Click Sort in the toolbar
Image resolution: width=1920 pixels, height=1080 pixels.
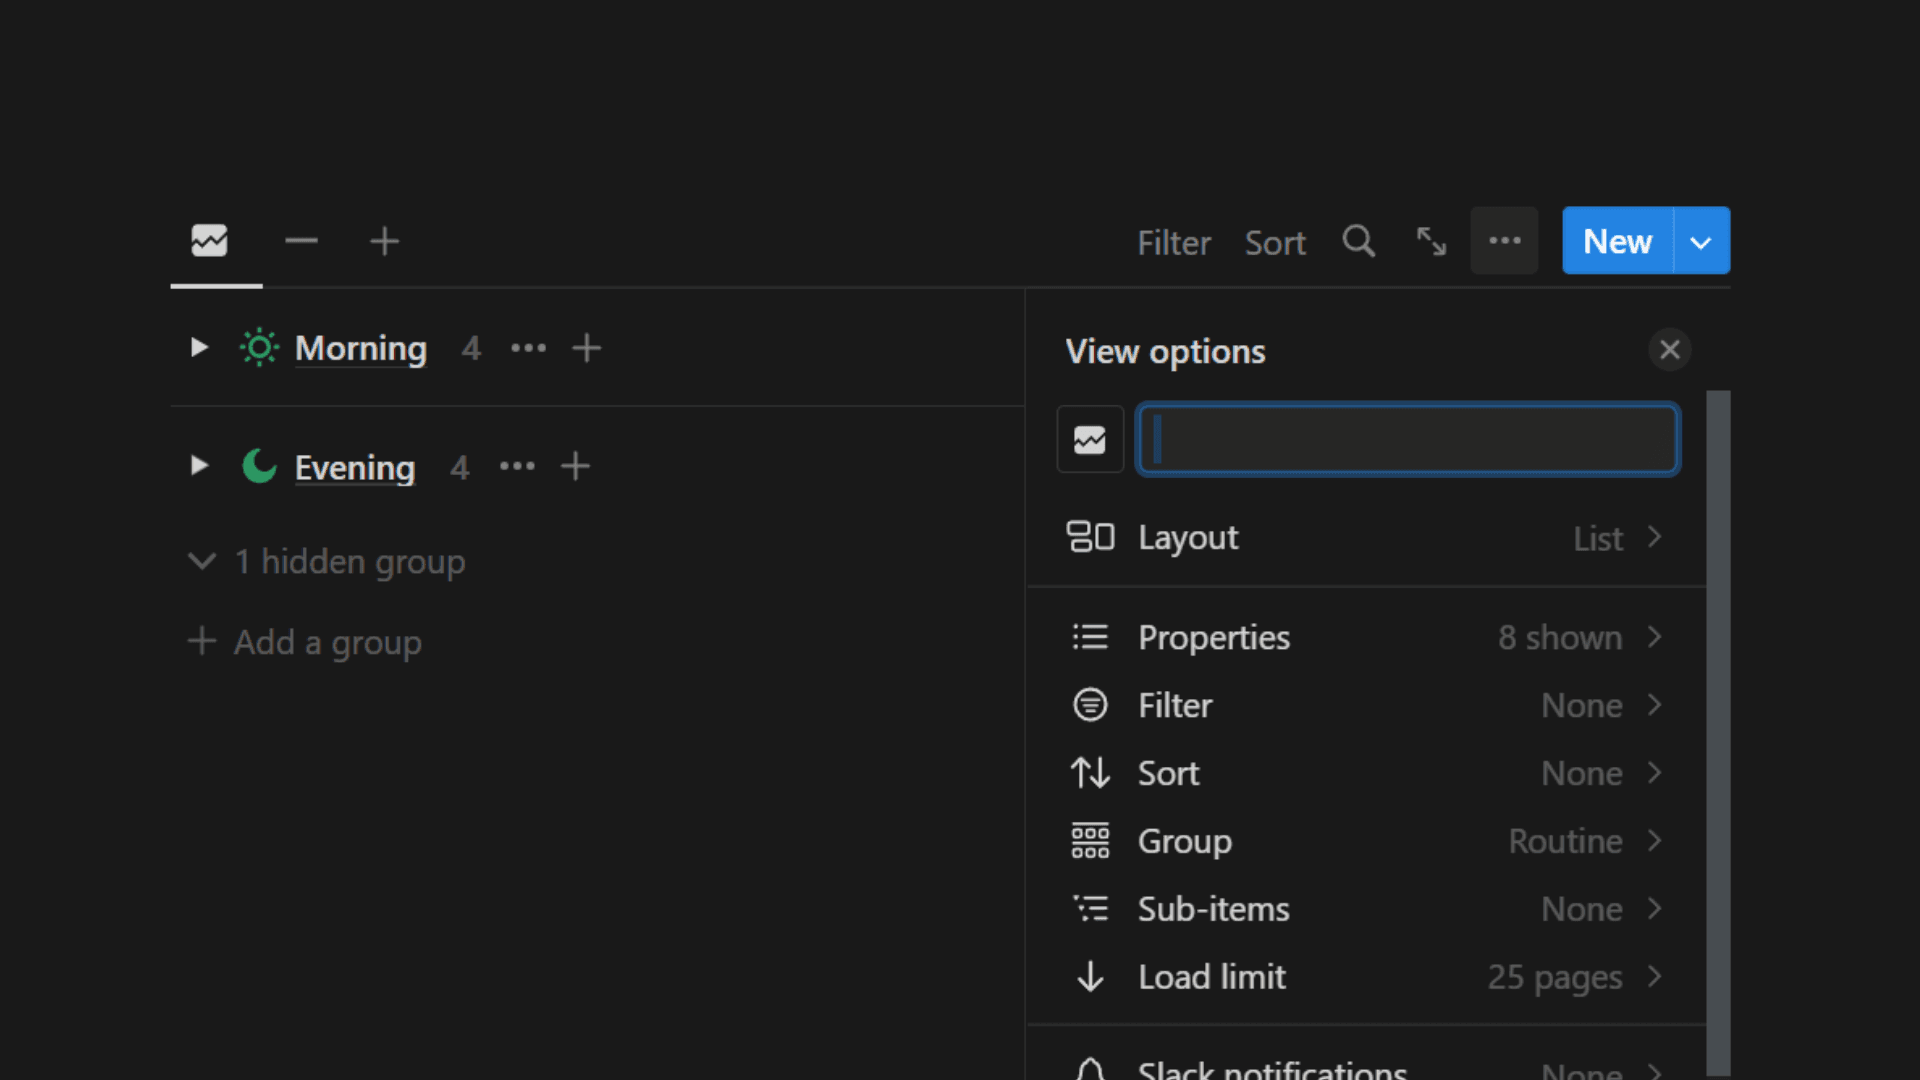click(x=1275, y=242)
